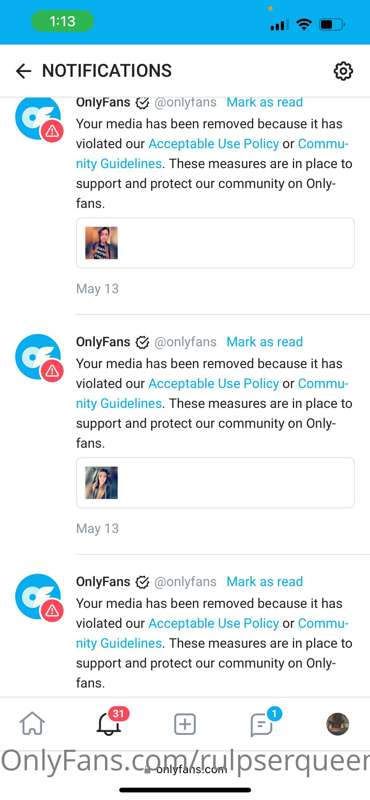This screenshot has width=370, height=800.
Task: Open Acceptable Use Policy in first notification
Action: pyautogui.click(x=213, y=144)
